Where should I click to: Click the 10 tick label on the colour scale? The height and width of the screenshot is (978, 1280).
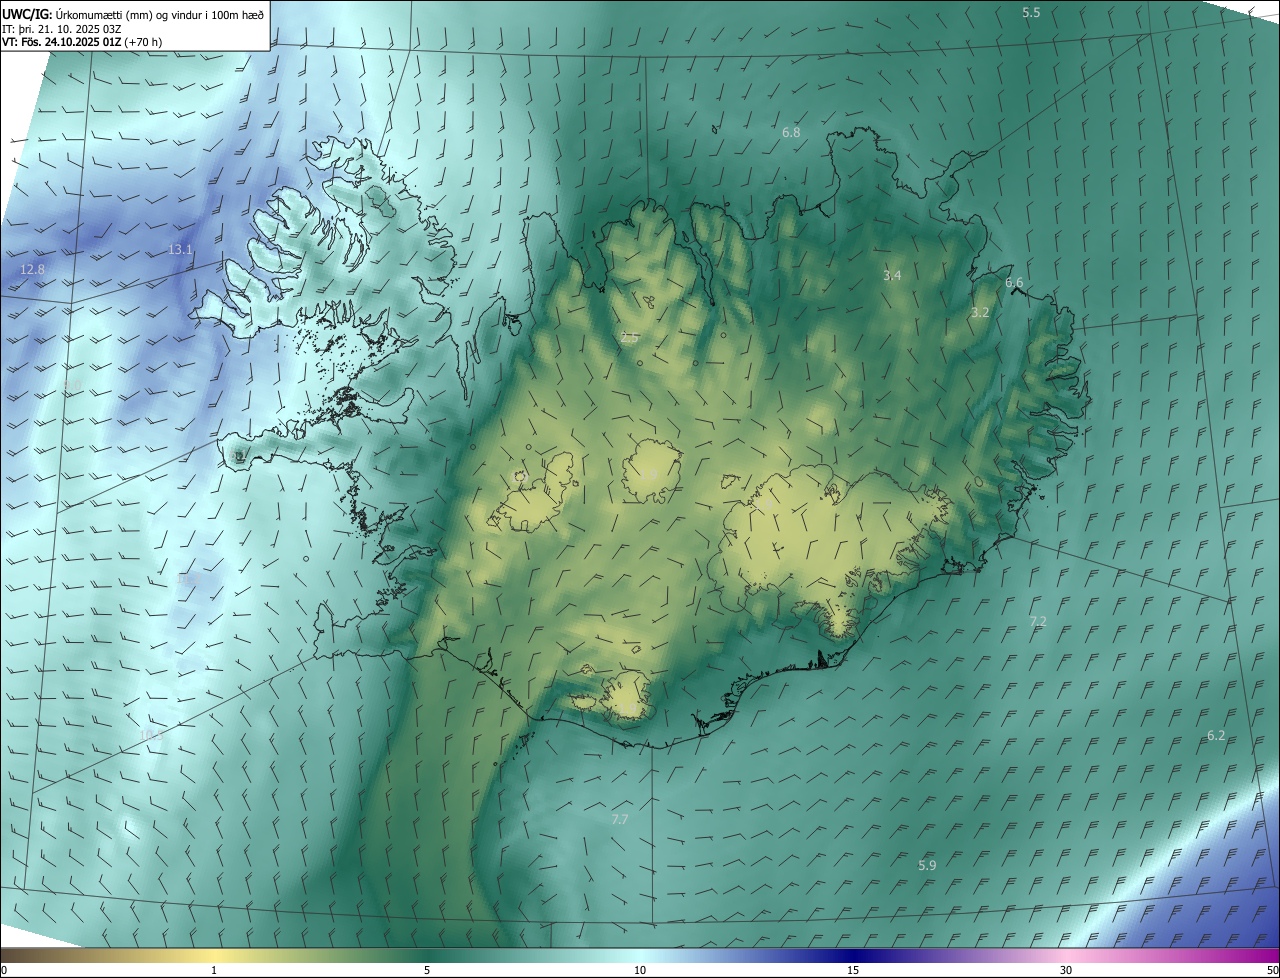point(640,971)
